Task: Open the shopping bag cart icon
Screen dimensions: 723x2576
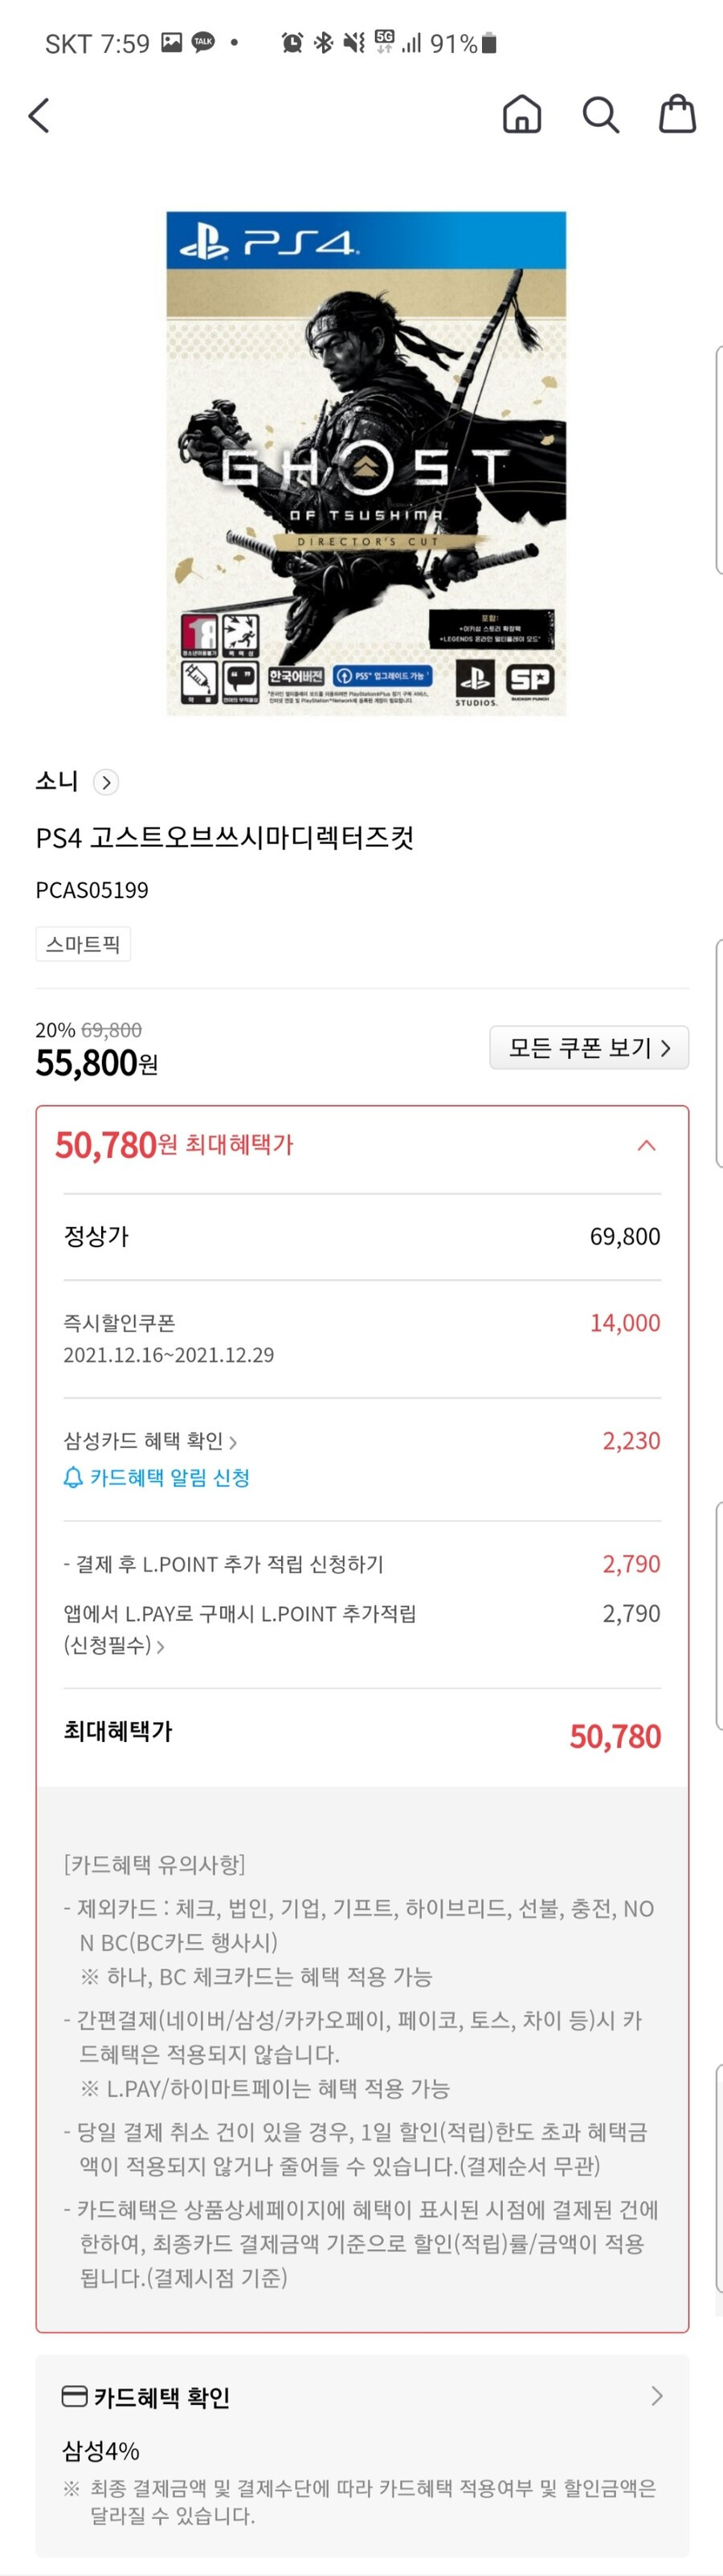Action: (x=677, y=114)
